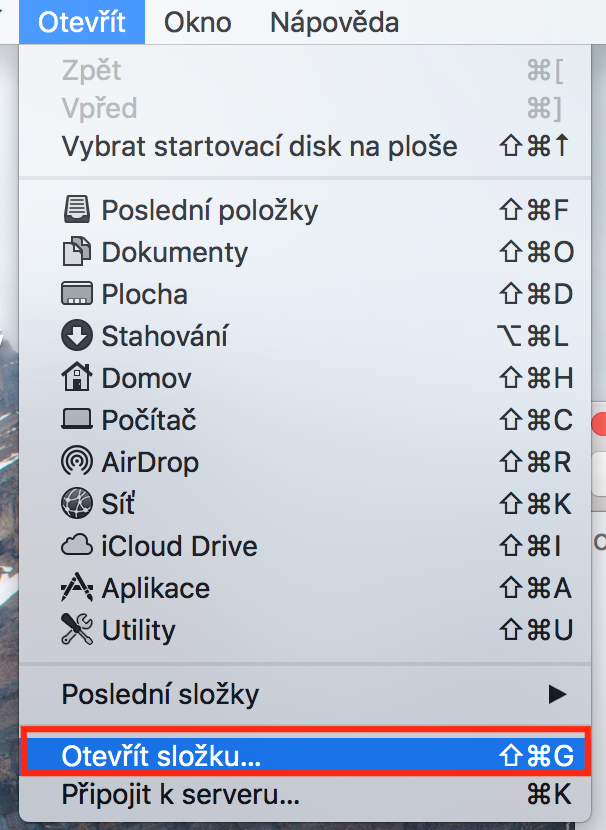
Task: Click the Utility tools icon
Action: [77, 630]
